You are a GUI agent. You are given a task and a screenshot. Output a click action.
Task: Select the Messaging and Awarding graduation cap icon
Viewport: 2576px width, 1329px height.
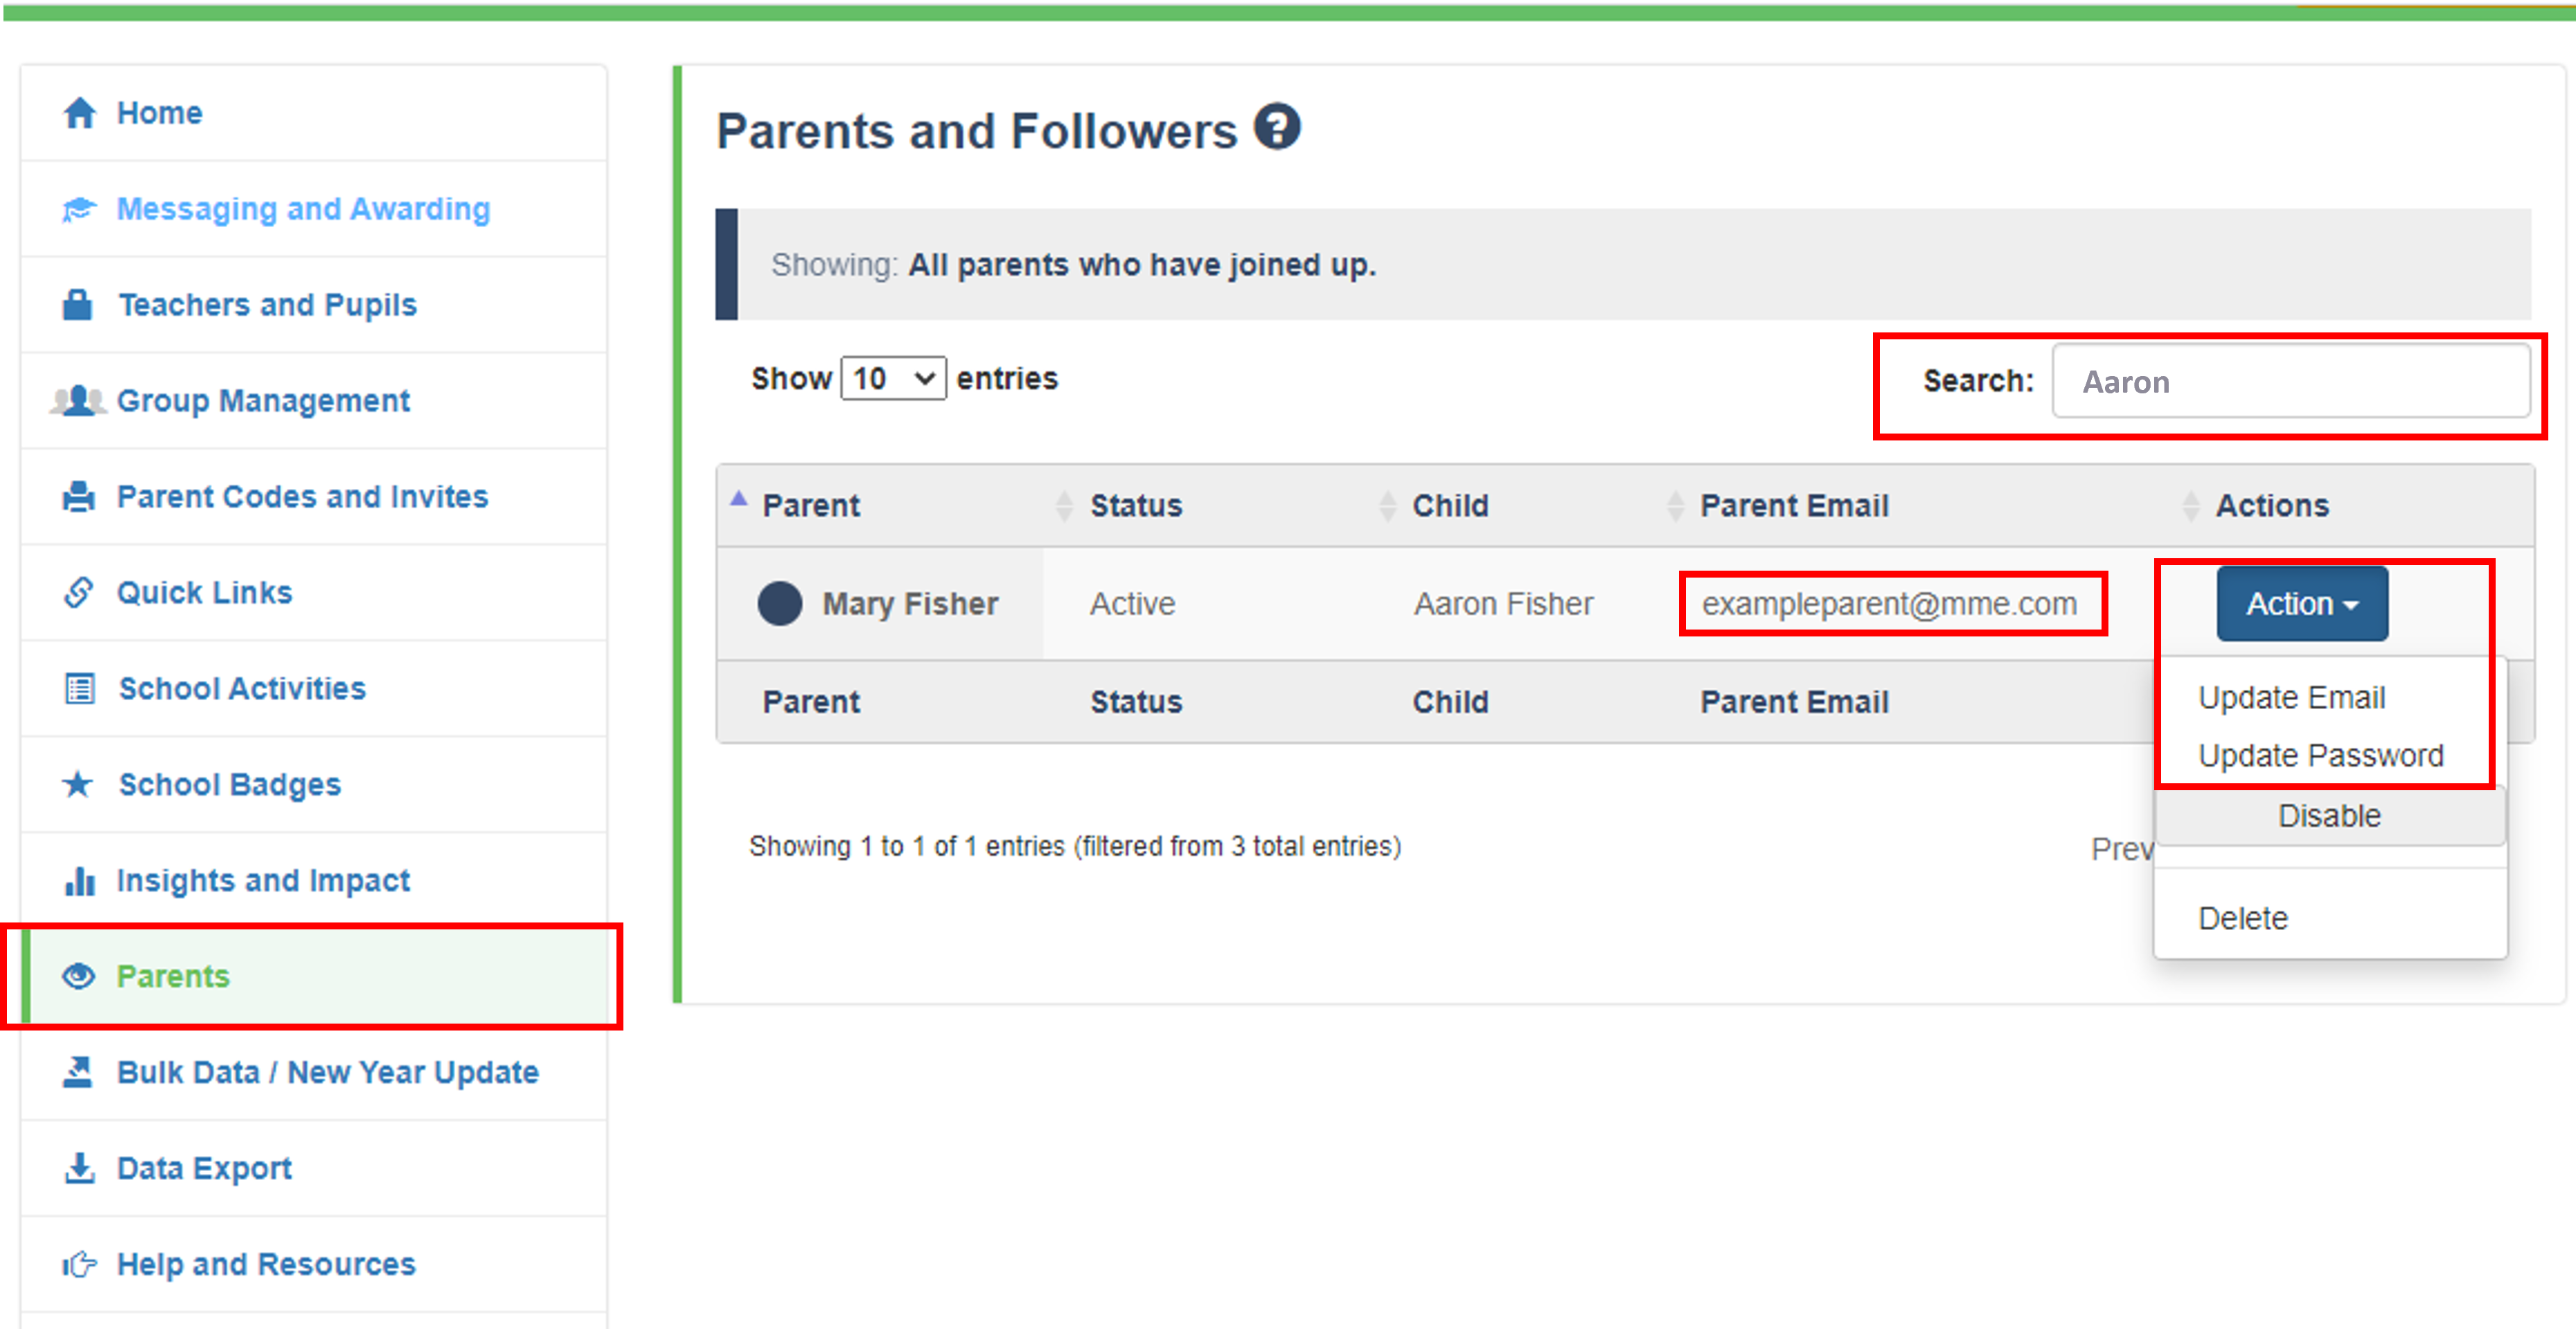coord(78,209)
